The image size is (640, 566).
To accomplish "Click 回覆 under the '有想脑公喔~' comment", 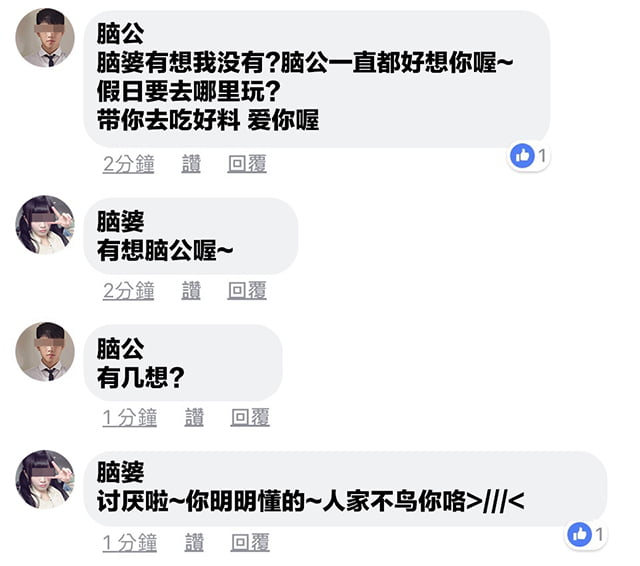I will coord(247,291).
